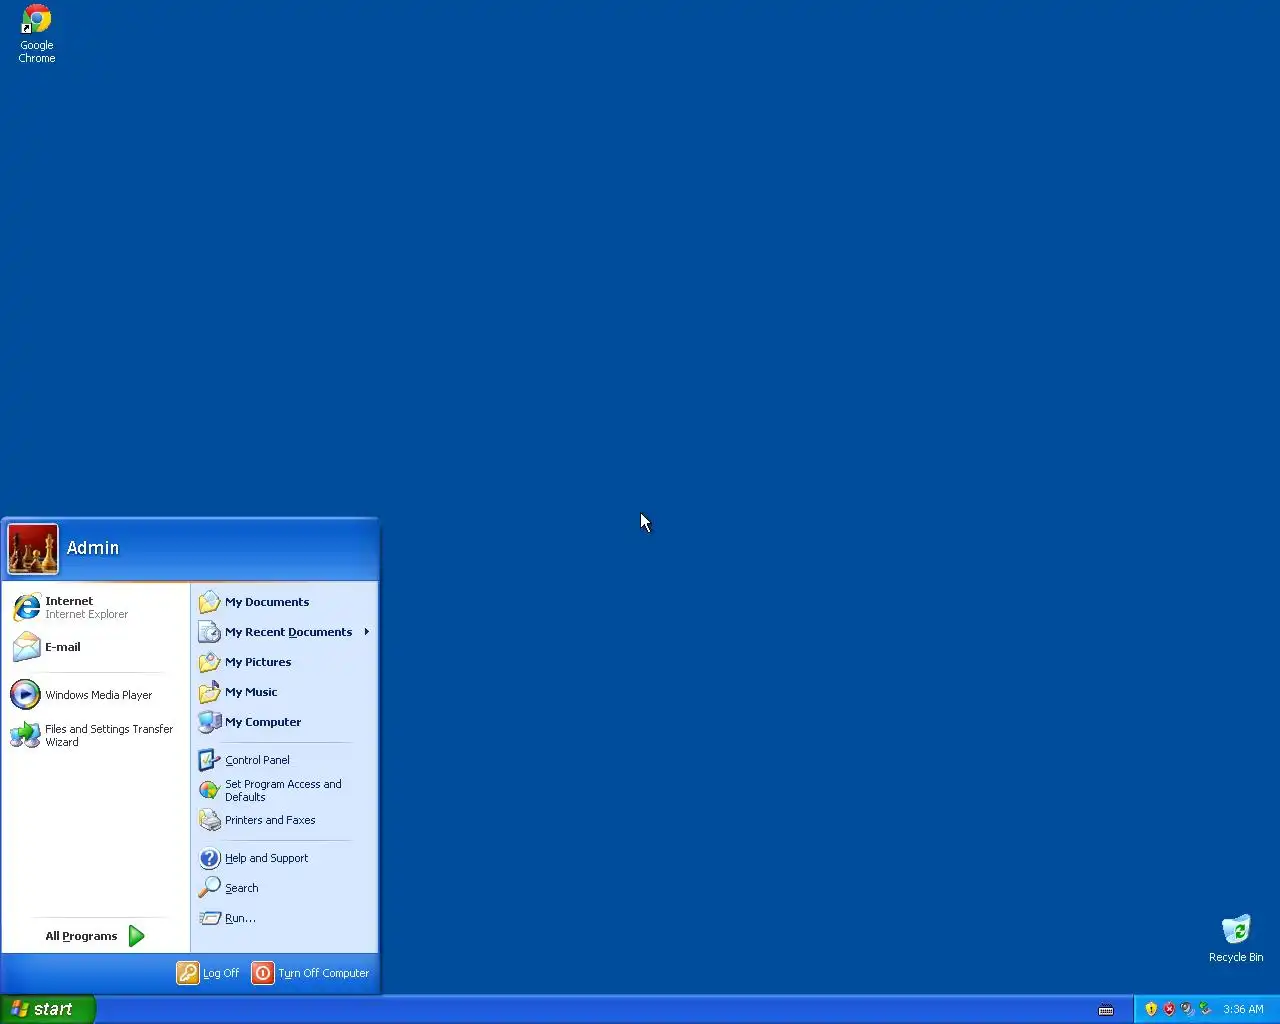Click the Start button on taskbar

pos(48,1009)
